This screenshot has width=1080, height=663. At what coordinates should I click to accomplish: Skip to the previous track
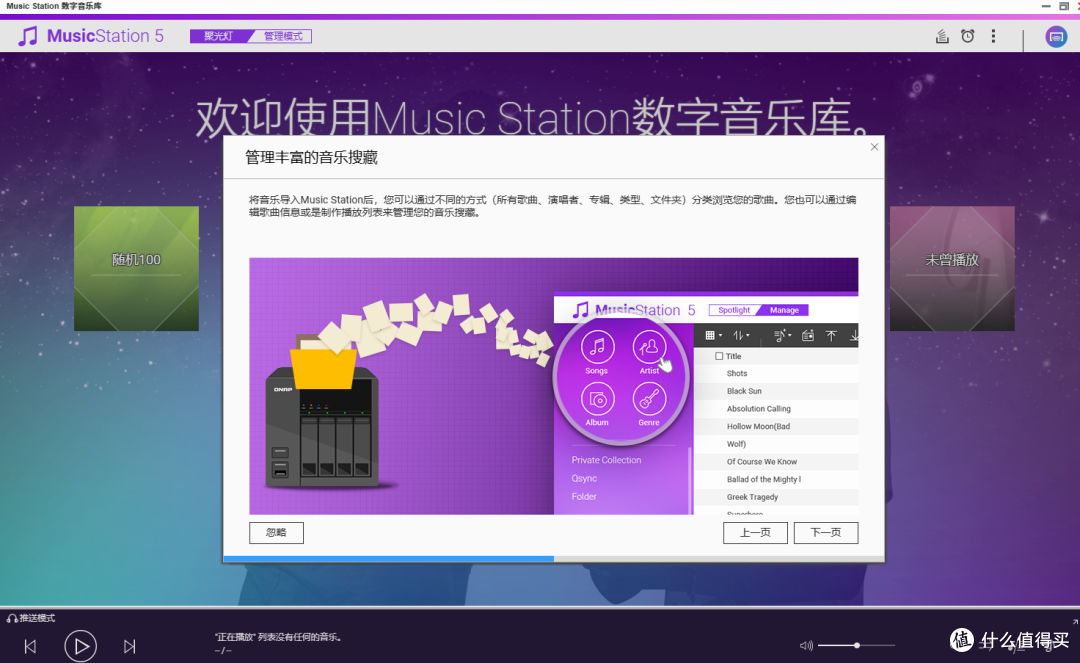click(x=30, y=646)
